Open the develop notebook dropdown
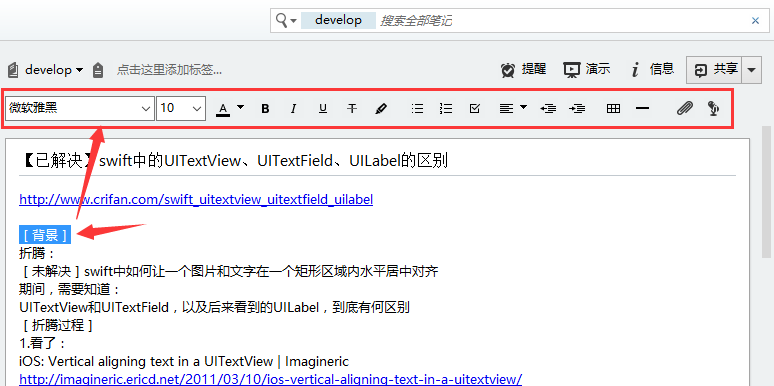 54,70
